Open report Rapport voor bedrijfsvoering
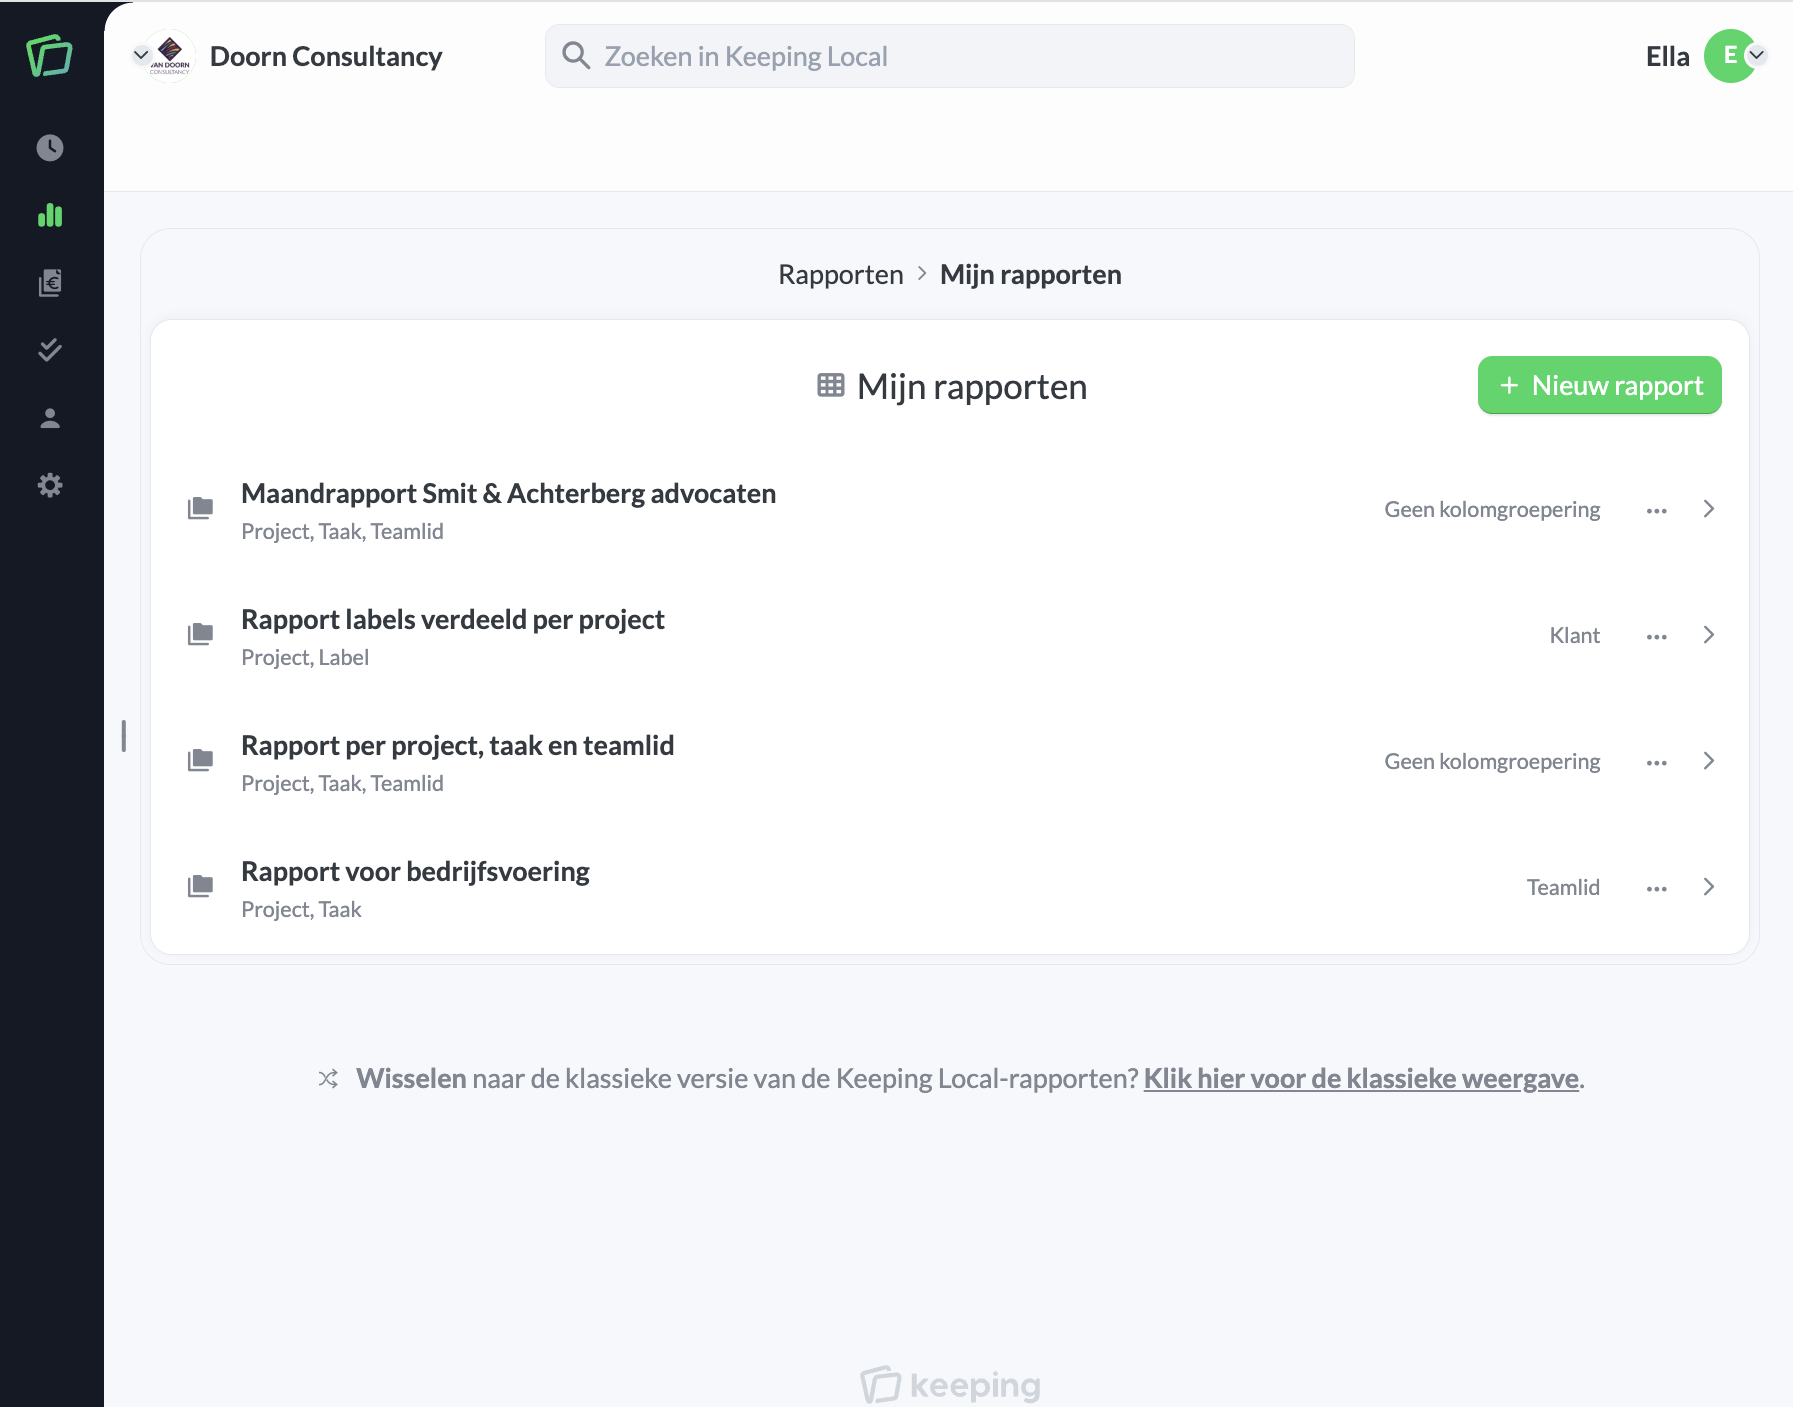 click(415, 871)
